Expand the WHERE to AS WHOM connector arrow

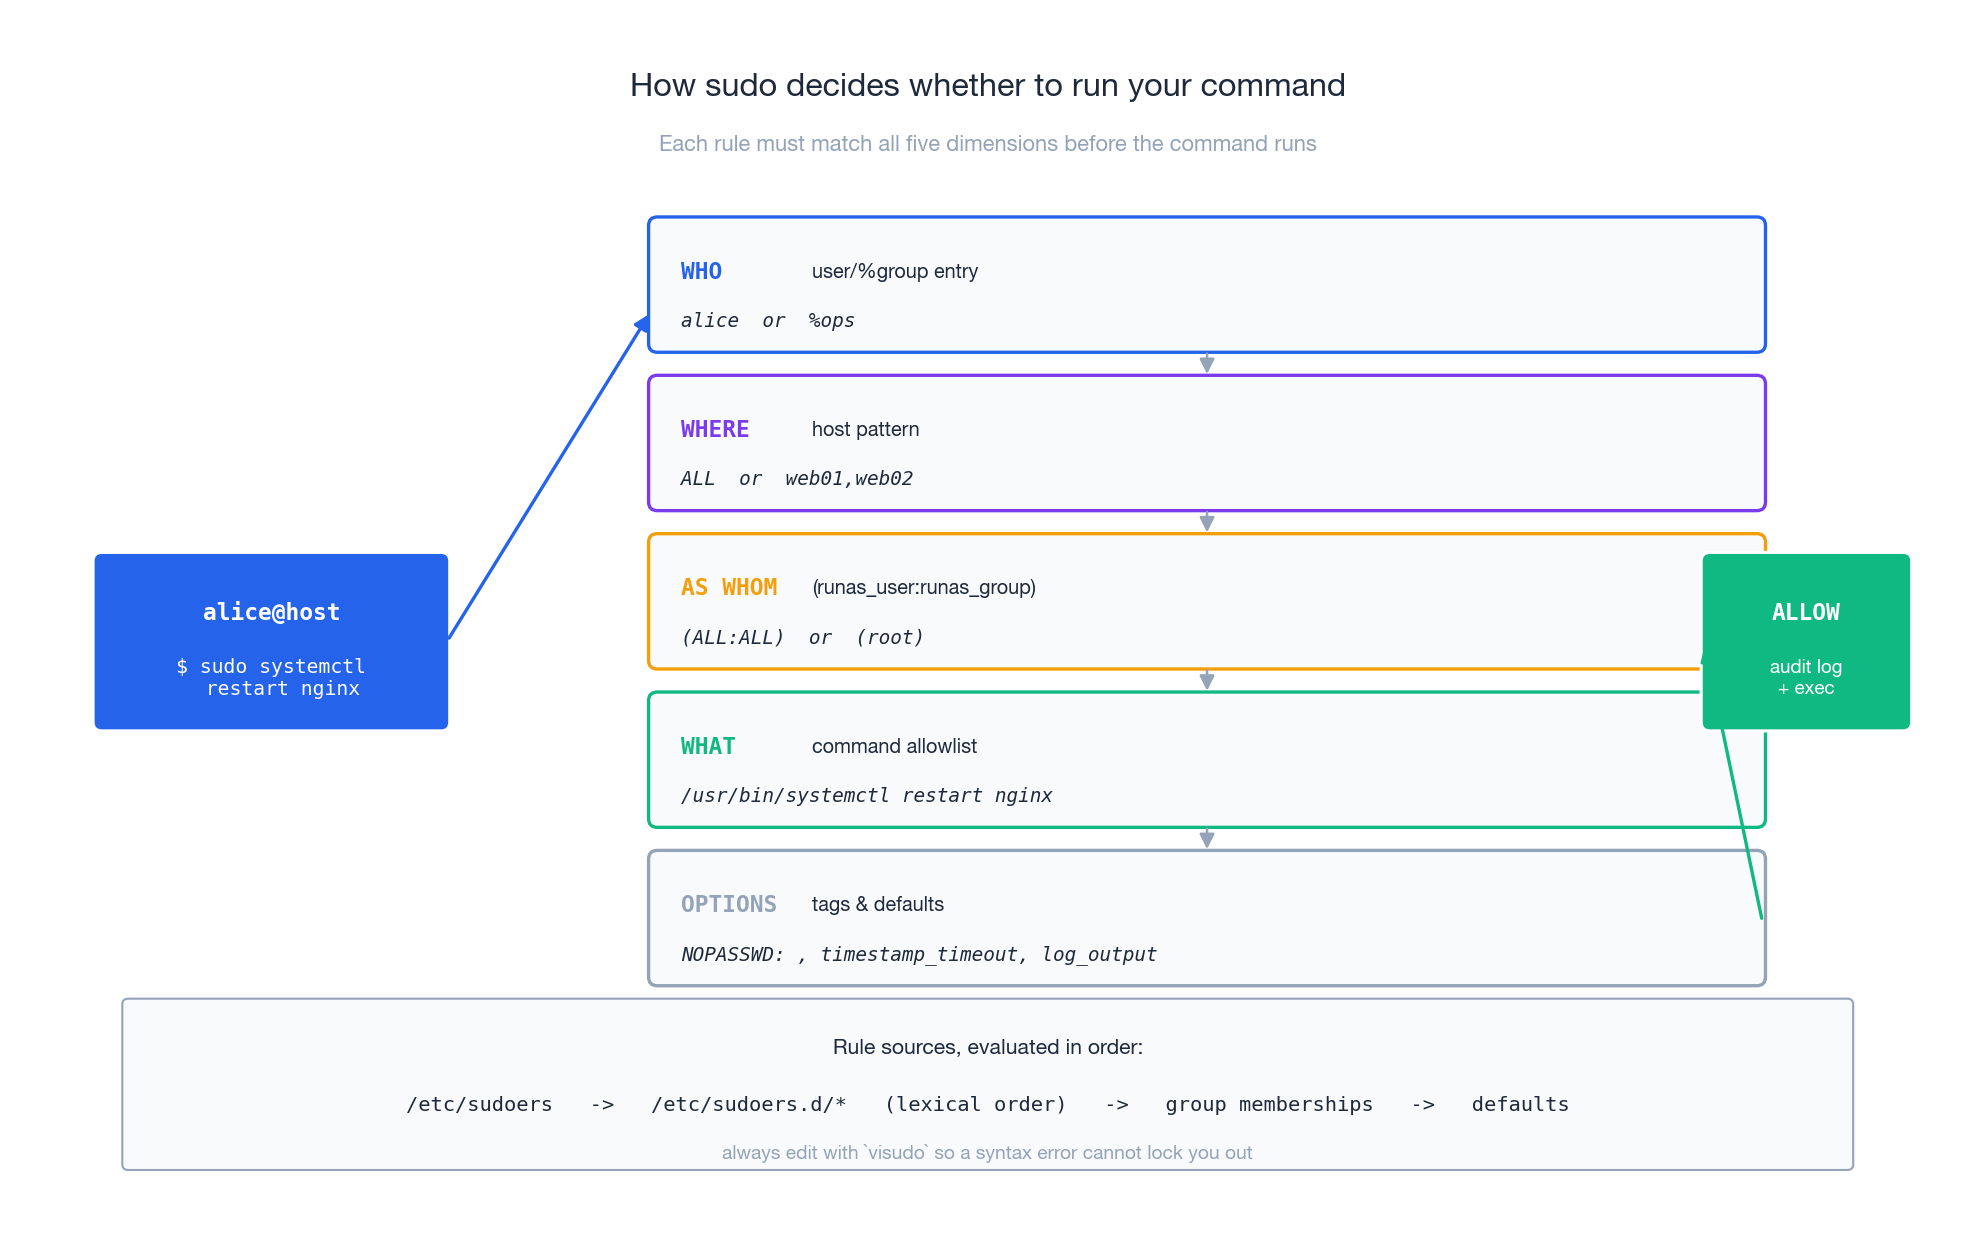pos(1207,520)
